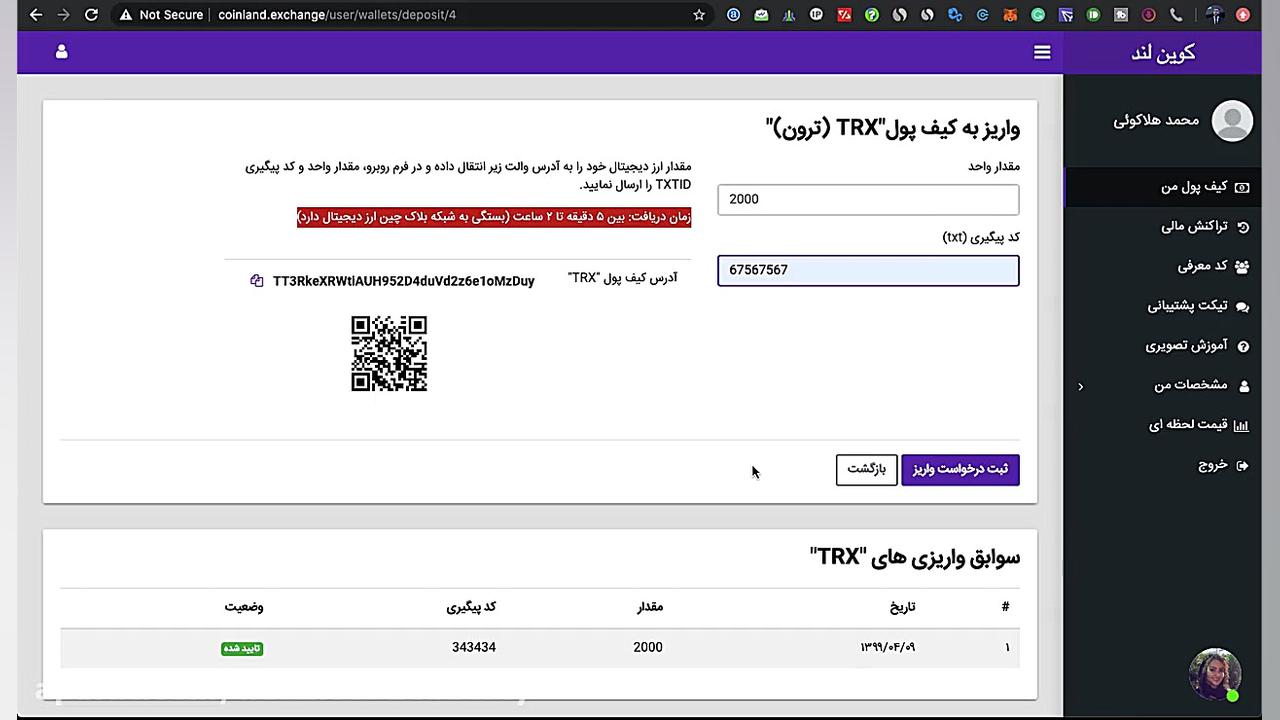Copy the TRX wallet address using the copy icon
The height and width of the screenshot is (720, 1280).
257,281
